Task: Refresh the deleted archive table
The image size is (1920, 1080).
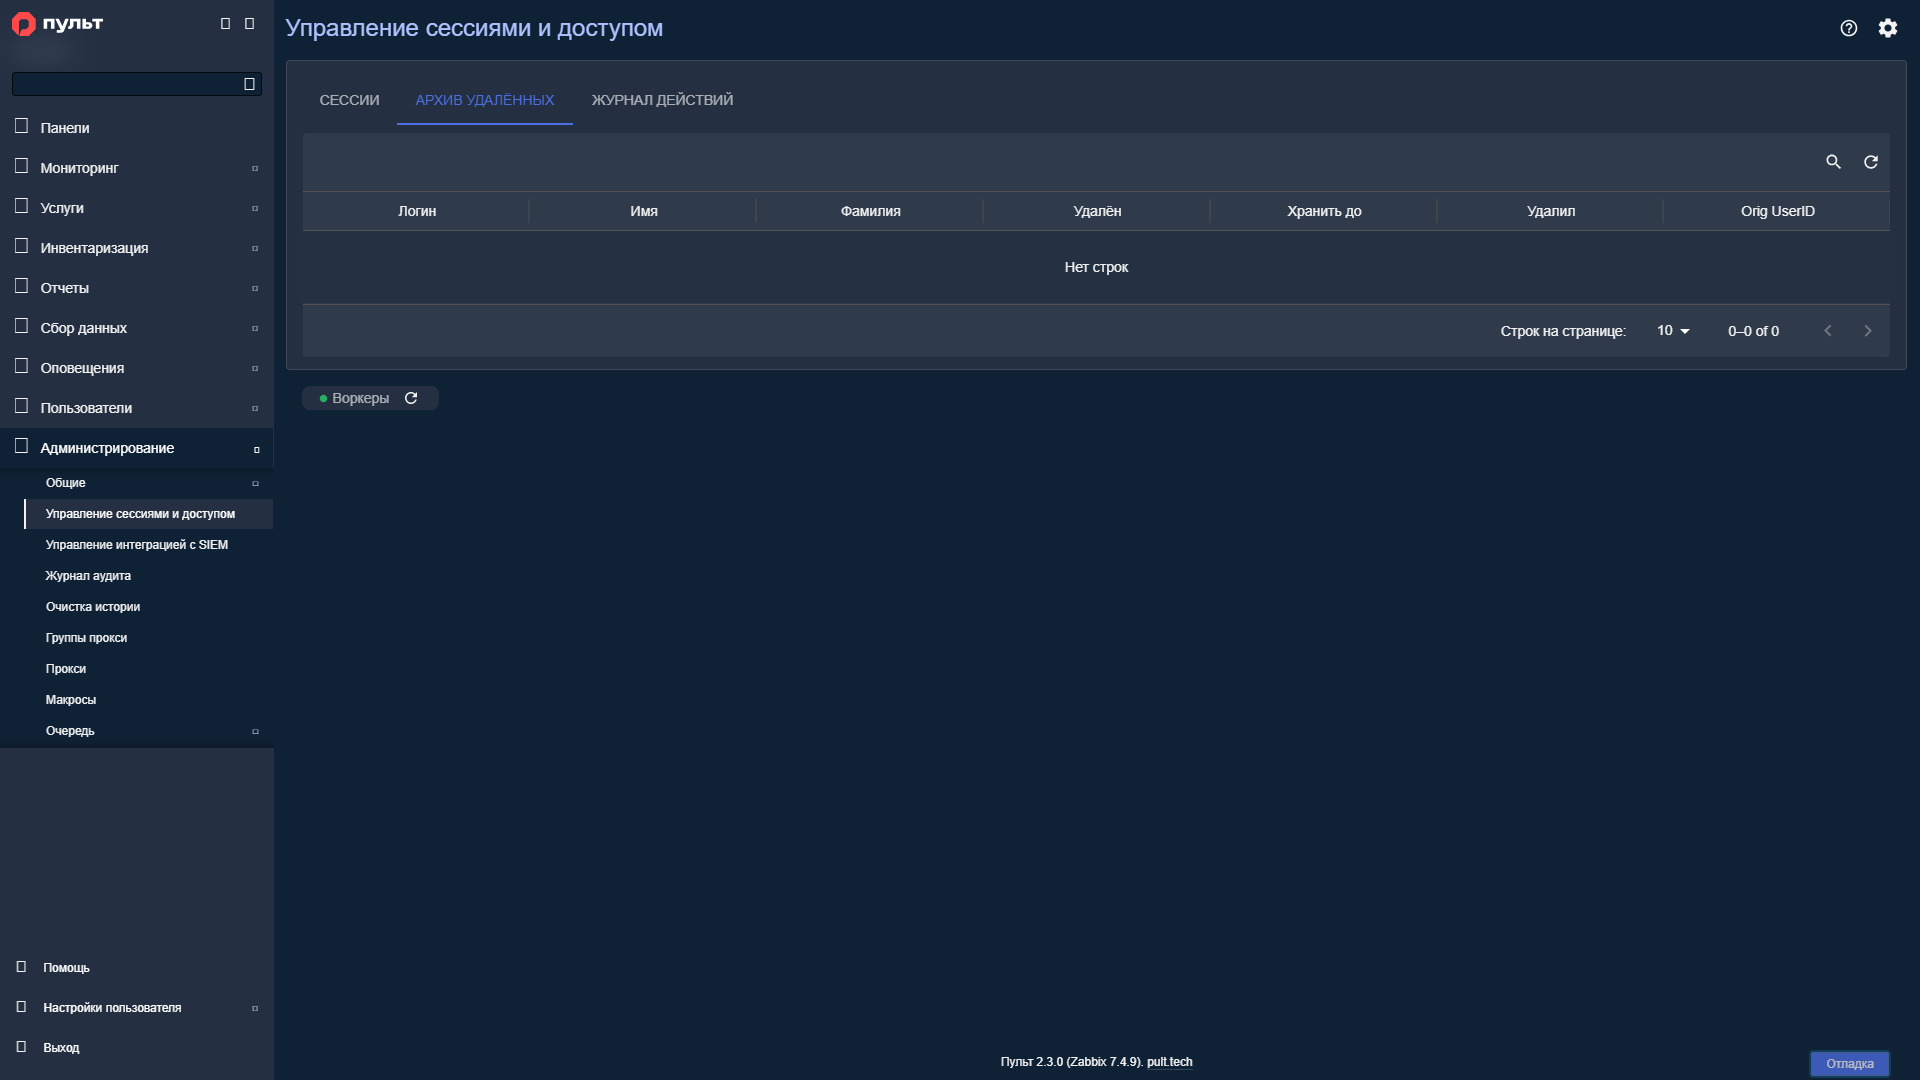Action: tap(1871, 162)
